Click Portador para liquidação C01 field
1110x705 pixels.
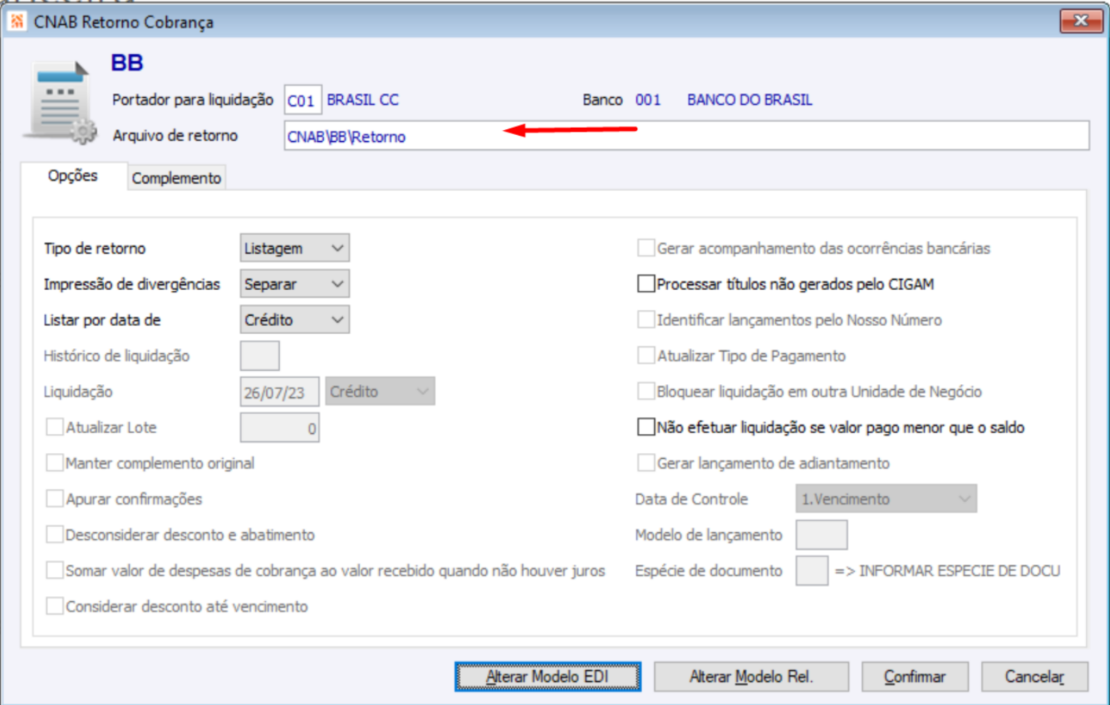303,101
